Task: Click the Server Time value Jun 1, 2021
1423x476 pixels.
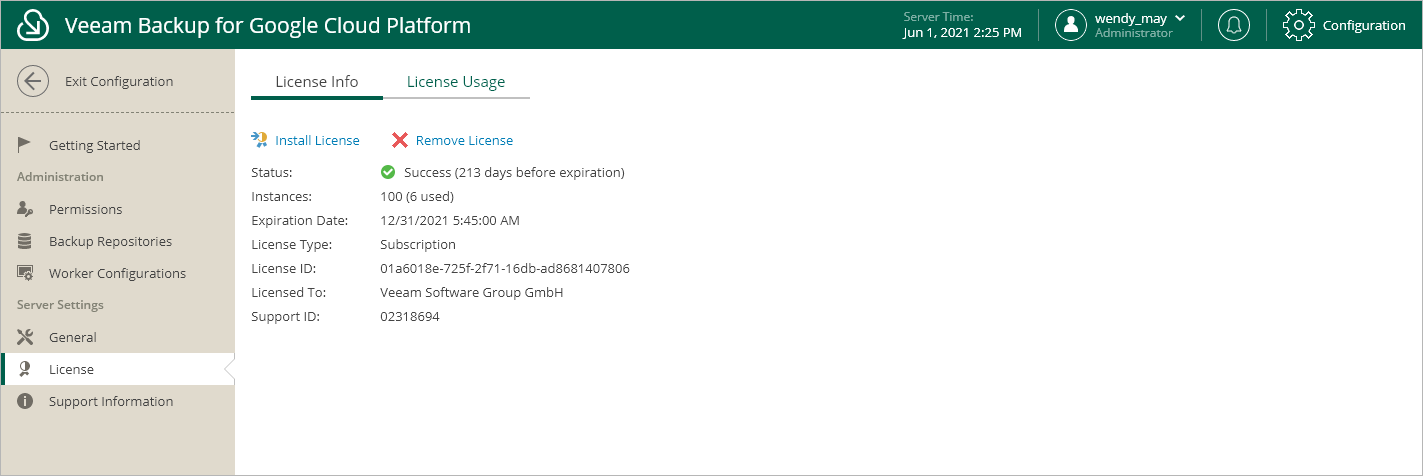Action: point(962,33)
